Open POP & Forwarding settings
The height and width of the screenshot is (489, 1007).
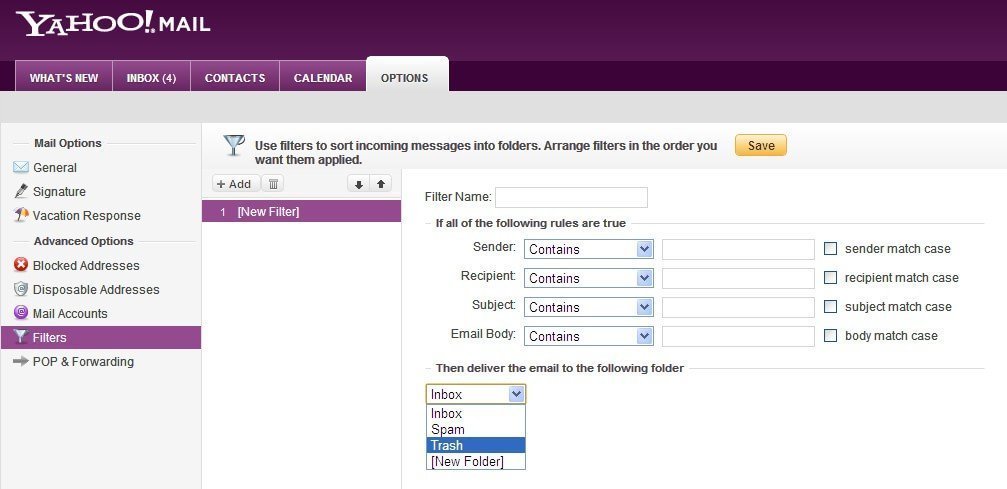(x=83, y=362)
